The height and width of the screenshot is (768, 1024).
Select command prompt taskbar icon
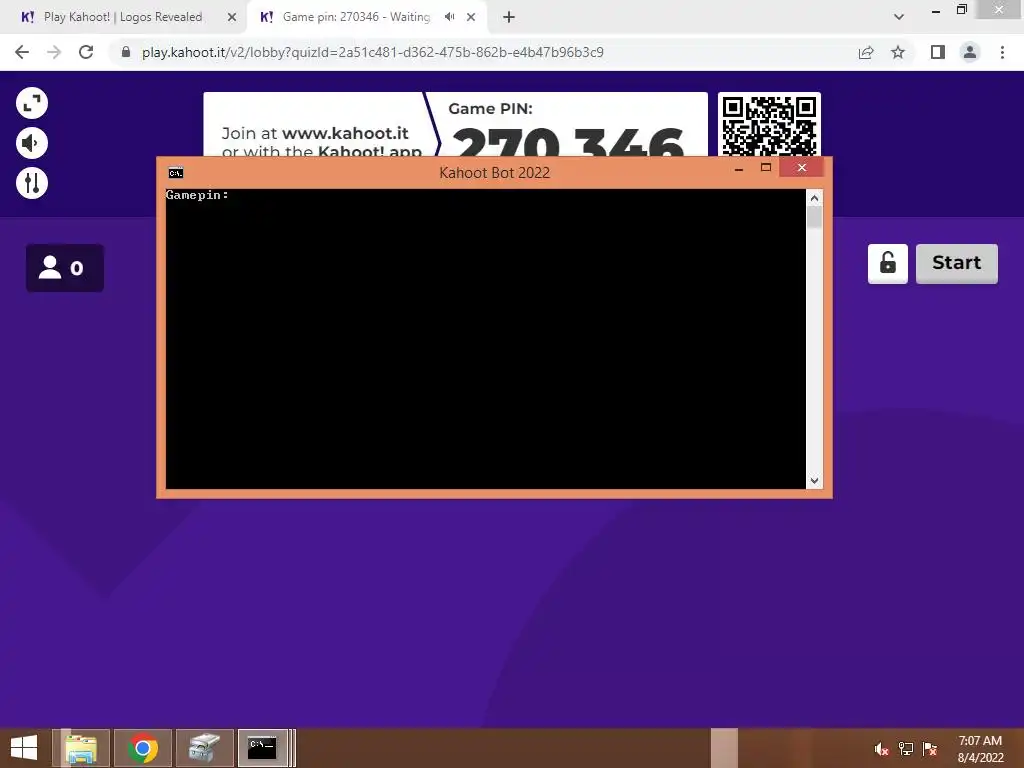[263, 748]
